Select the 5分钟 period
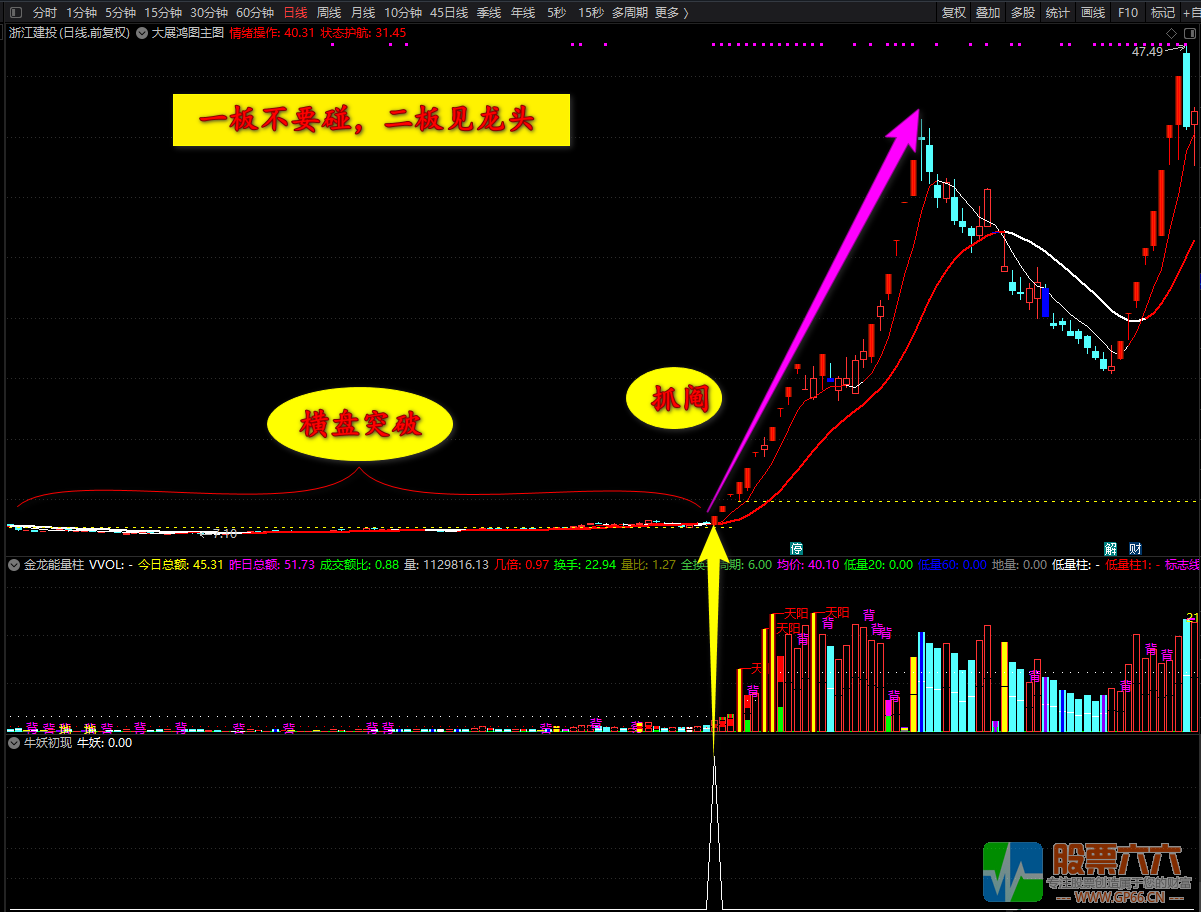 coord(120,13)
